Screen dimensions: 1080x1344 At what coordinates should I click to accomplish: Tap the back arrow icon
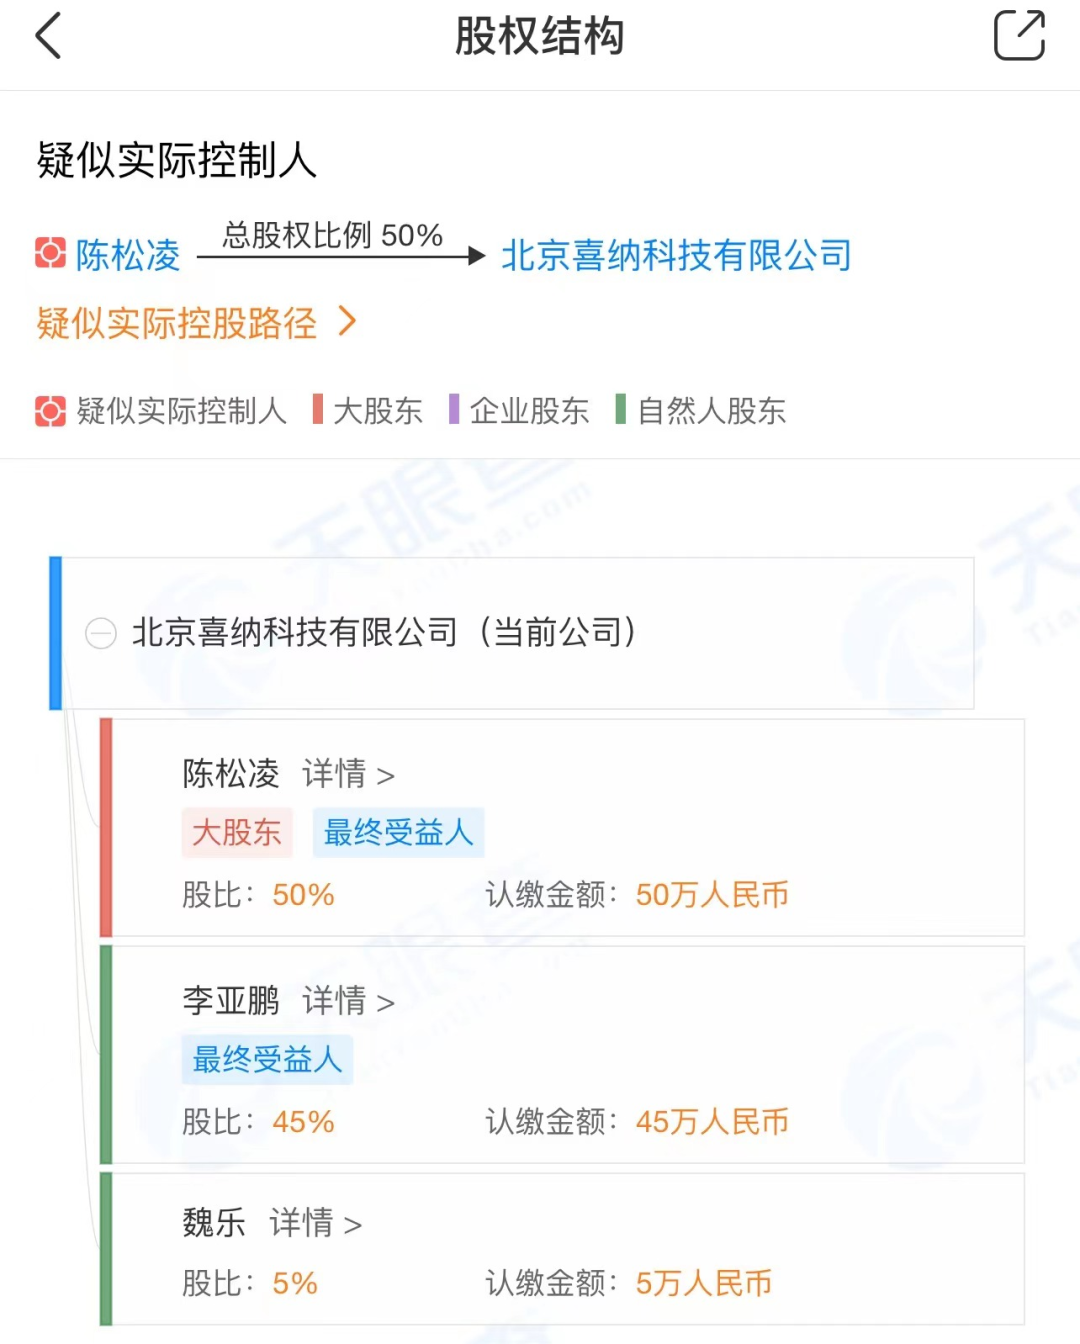[x=48, y=36]
